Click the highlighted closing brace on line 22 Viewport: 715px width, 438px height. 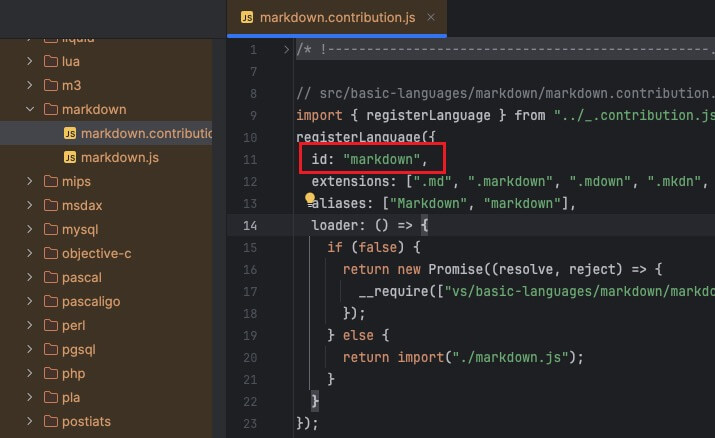(x=315, y=401)
